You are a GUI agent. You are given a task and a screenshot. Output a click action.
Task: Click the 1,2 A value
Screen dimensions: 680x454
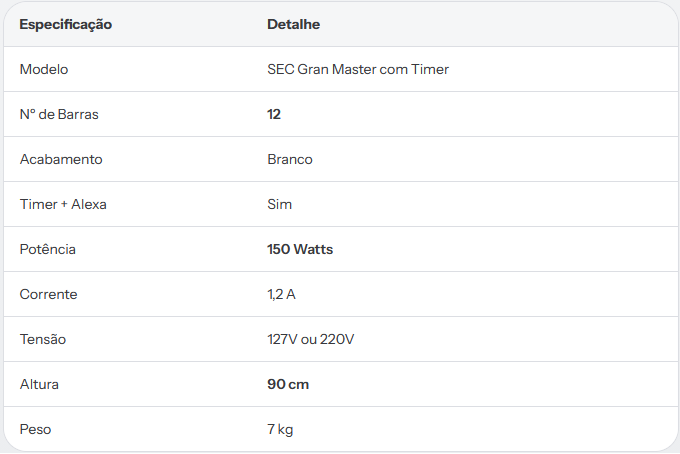(x=281, y=294)
